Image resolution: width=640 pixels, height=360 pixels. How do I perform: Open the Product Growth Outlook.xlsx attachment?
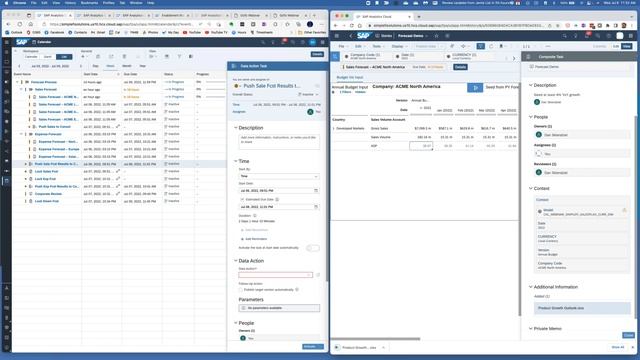coord(582,308)
